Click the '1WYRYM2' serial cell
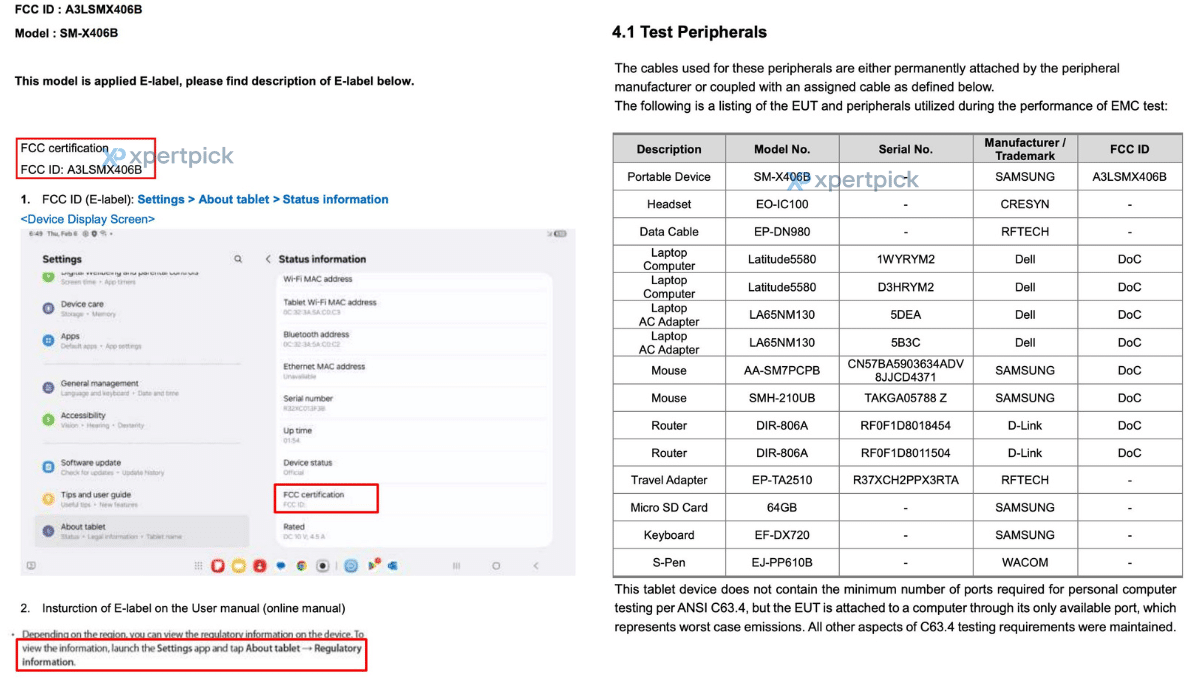This screenshot has height=680, width=1200. click(905, 259)
